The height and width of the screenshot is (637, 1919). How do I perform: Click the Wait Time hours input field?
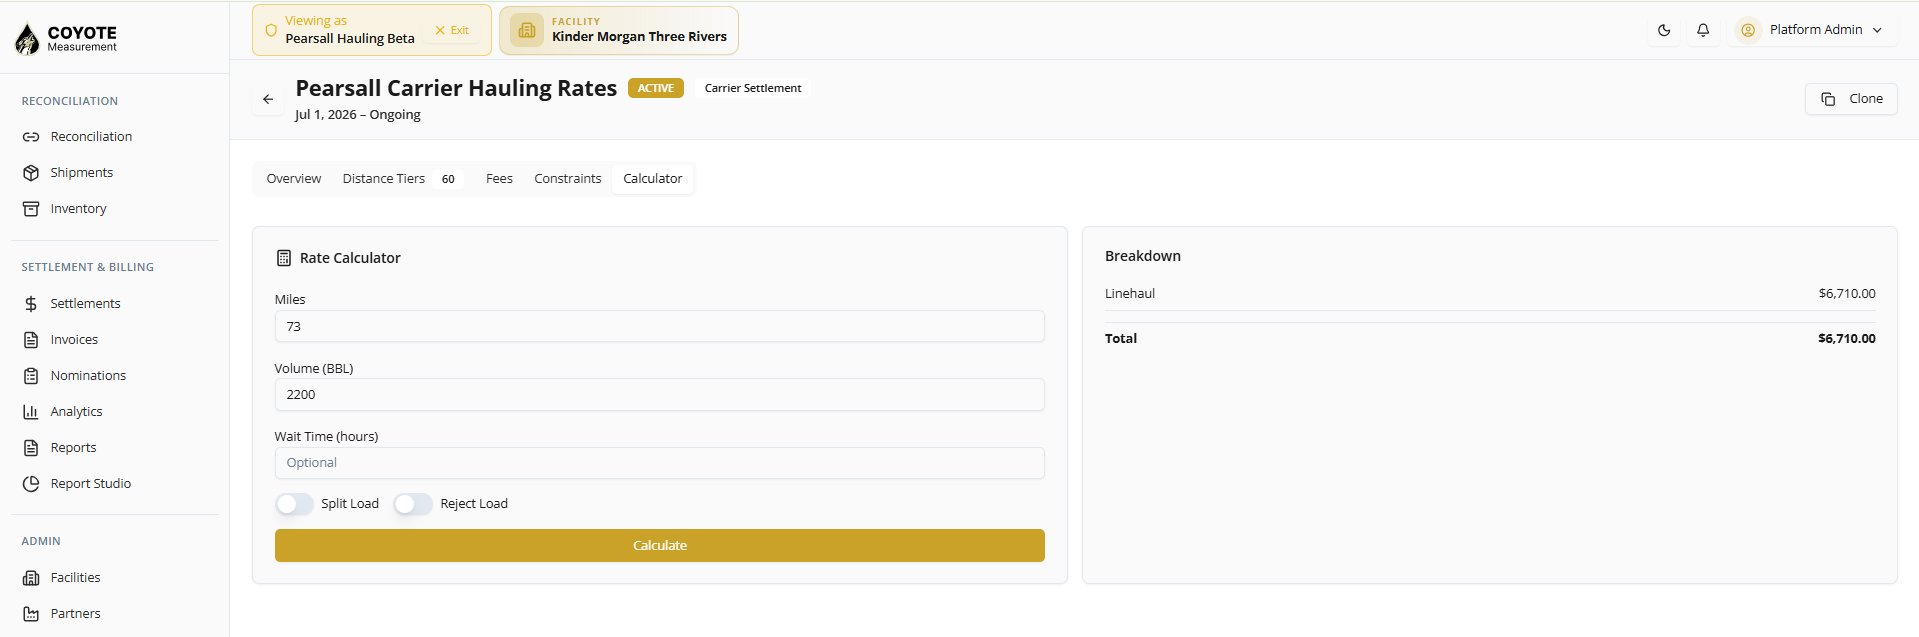[660, 463]
